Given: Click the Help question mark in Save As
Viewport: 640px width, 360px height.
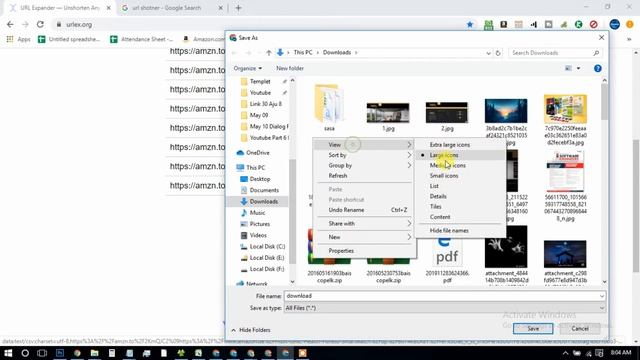Looking at the screenshot, I should tap(598, 69).
